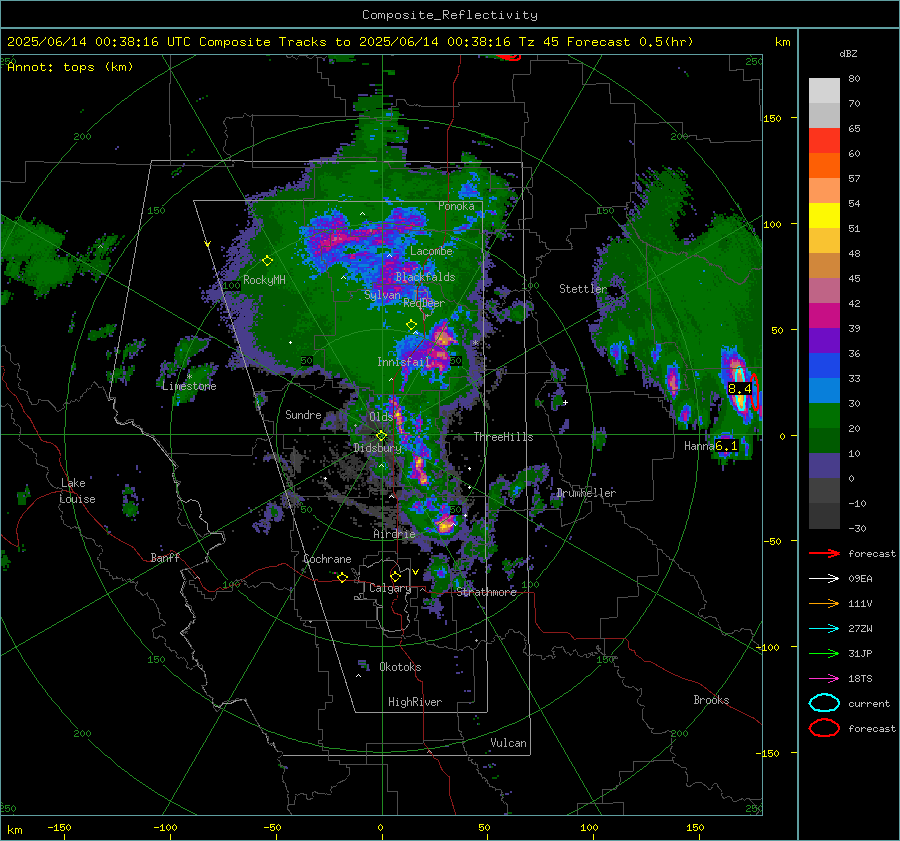900x841 pixels.
Task: Click the Drumheller city label
Action: tap(586, 493)
